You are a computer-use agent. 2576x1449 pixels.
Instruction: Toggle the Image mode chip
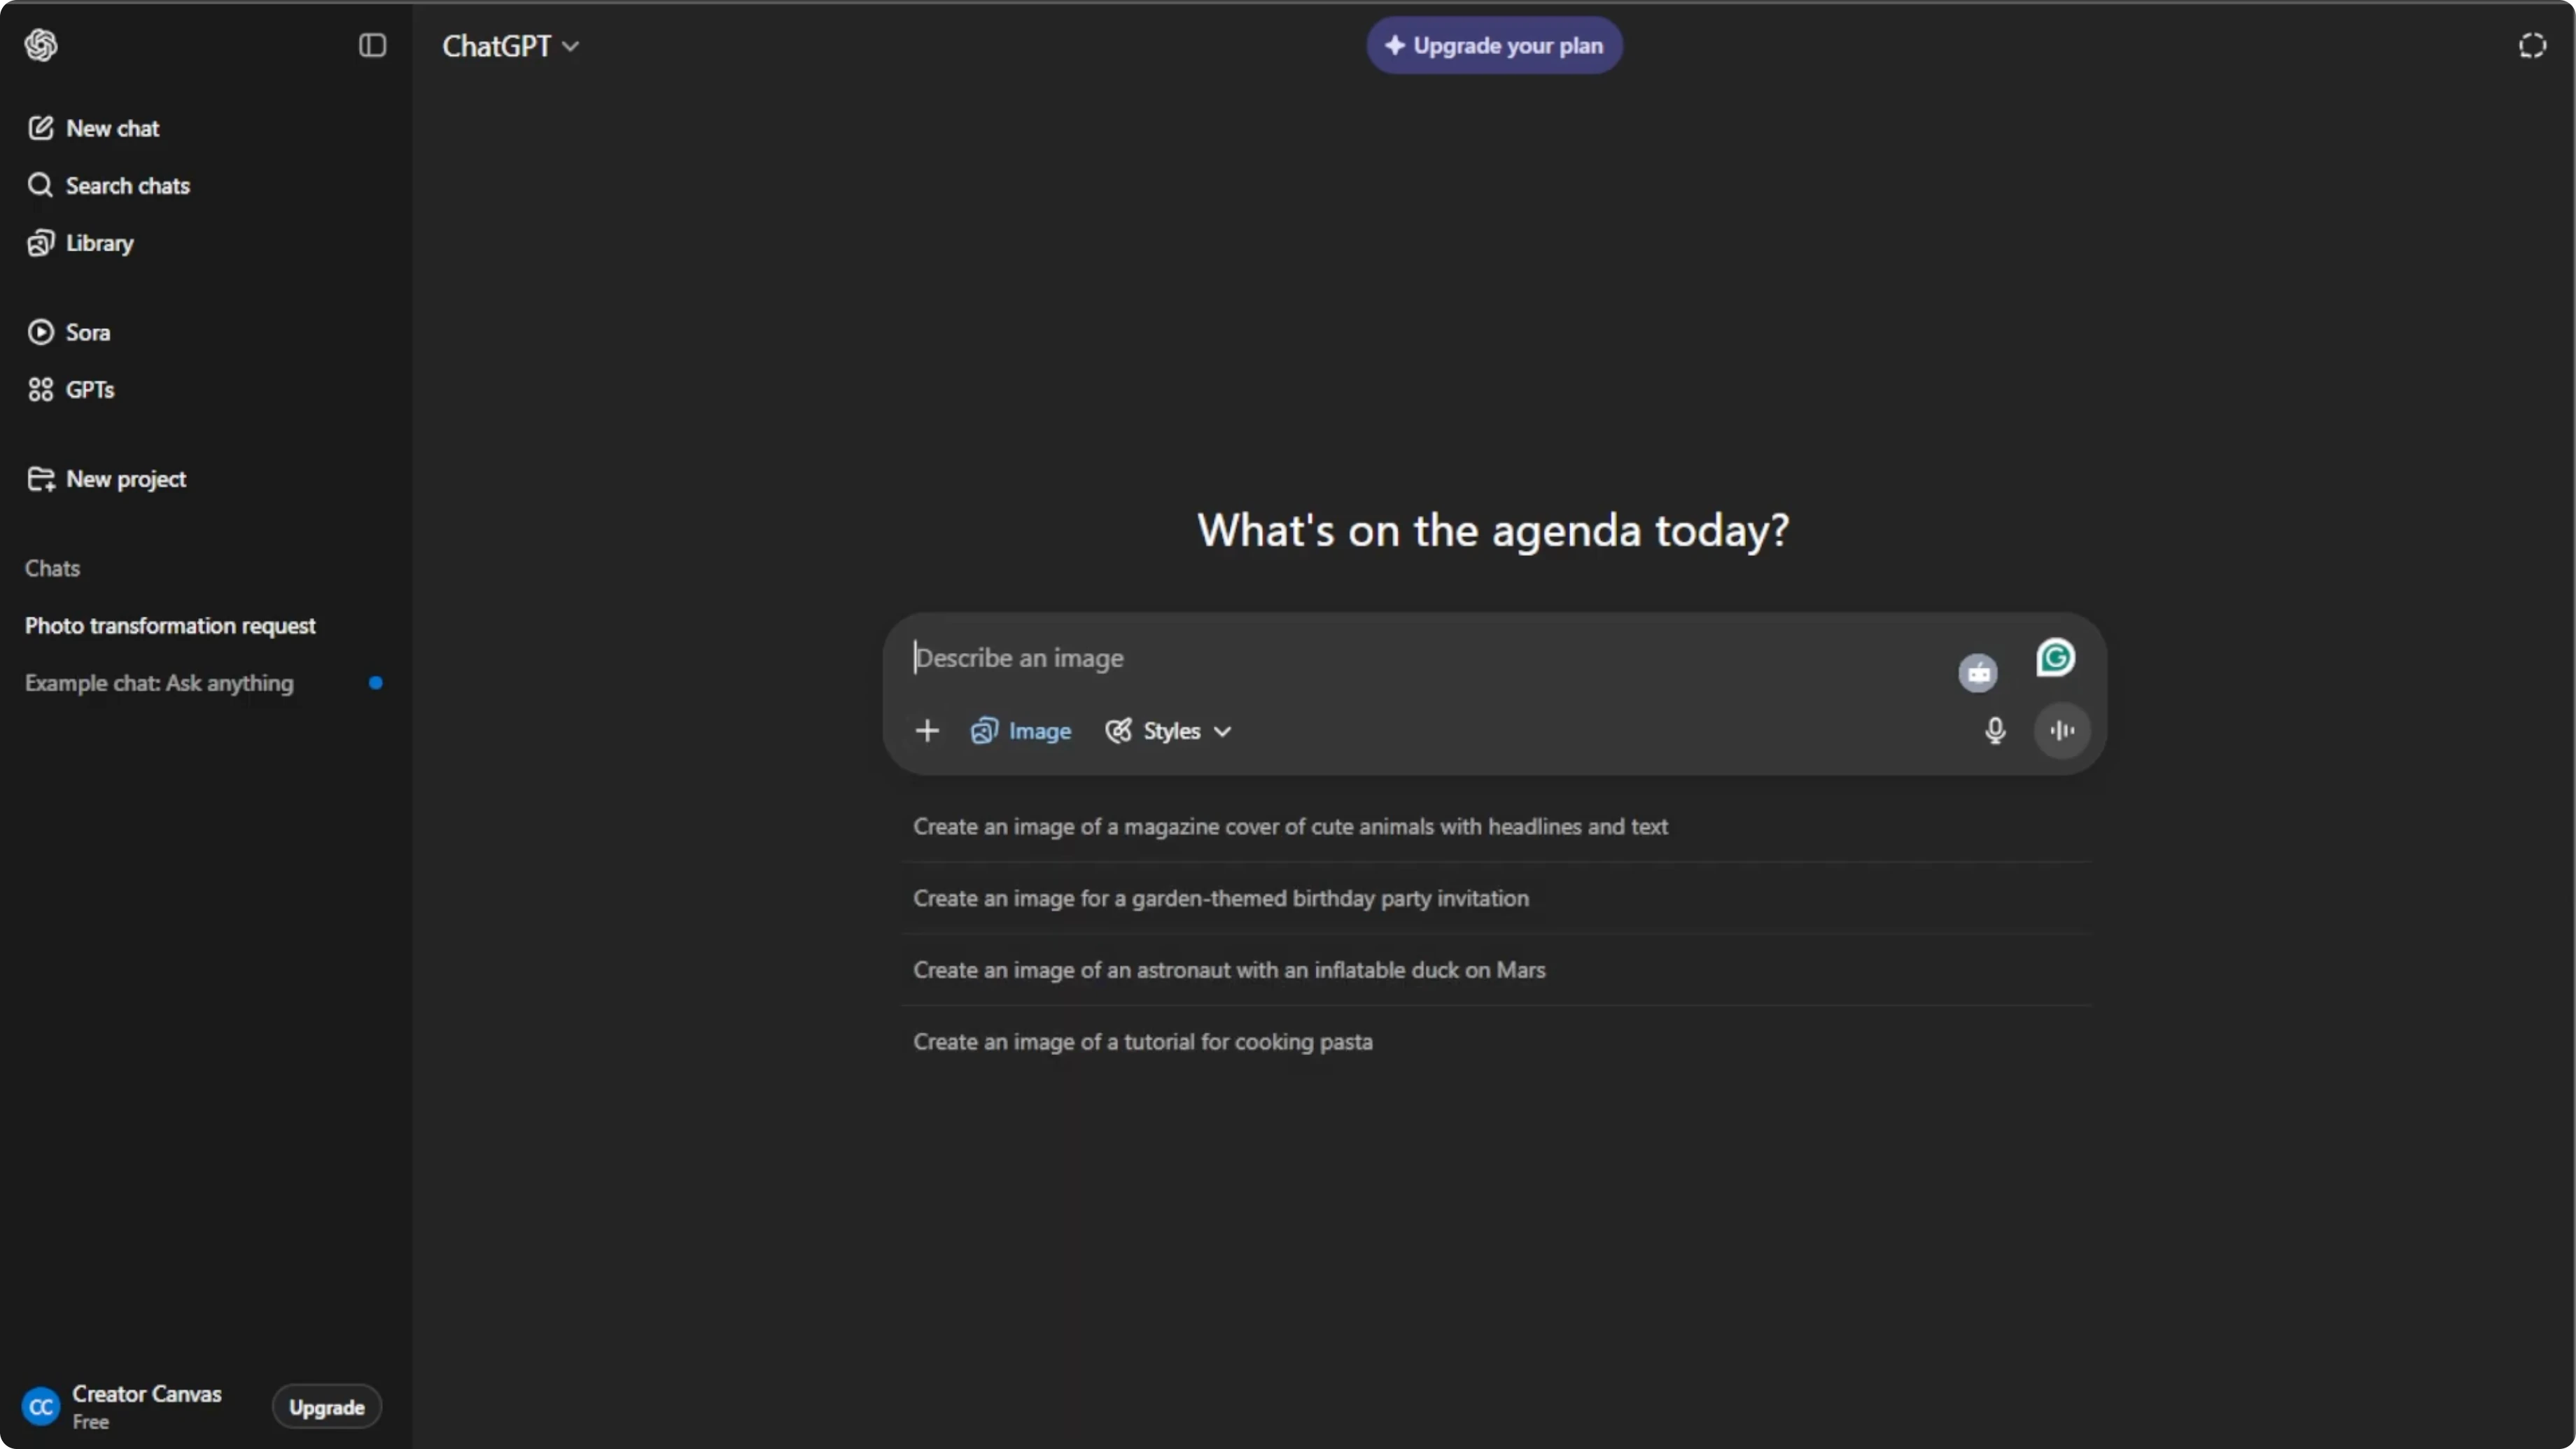[1021, 731]
